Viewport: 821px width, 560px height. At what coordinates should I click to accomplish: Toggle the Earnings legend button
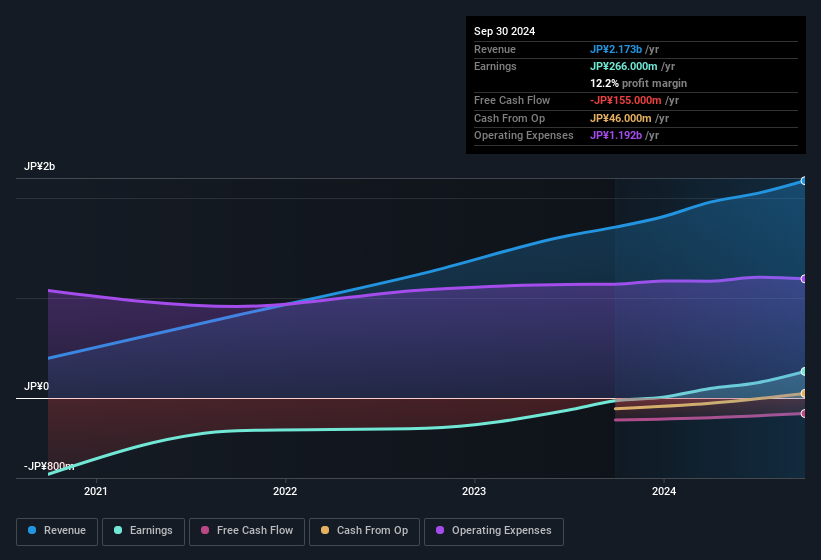(143, 531)
